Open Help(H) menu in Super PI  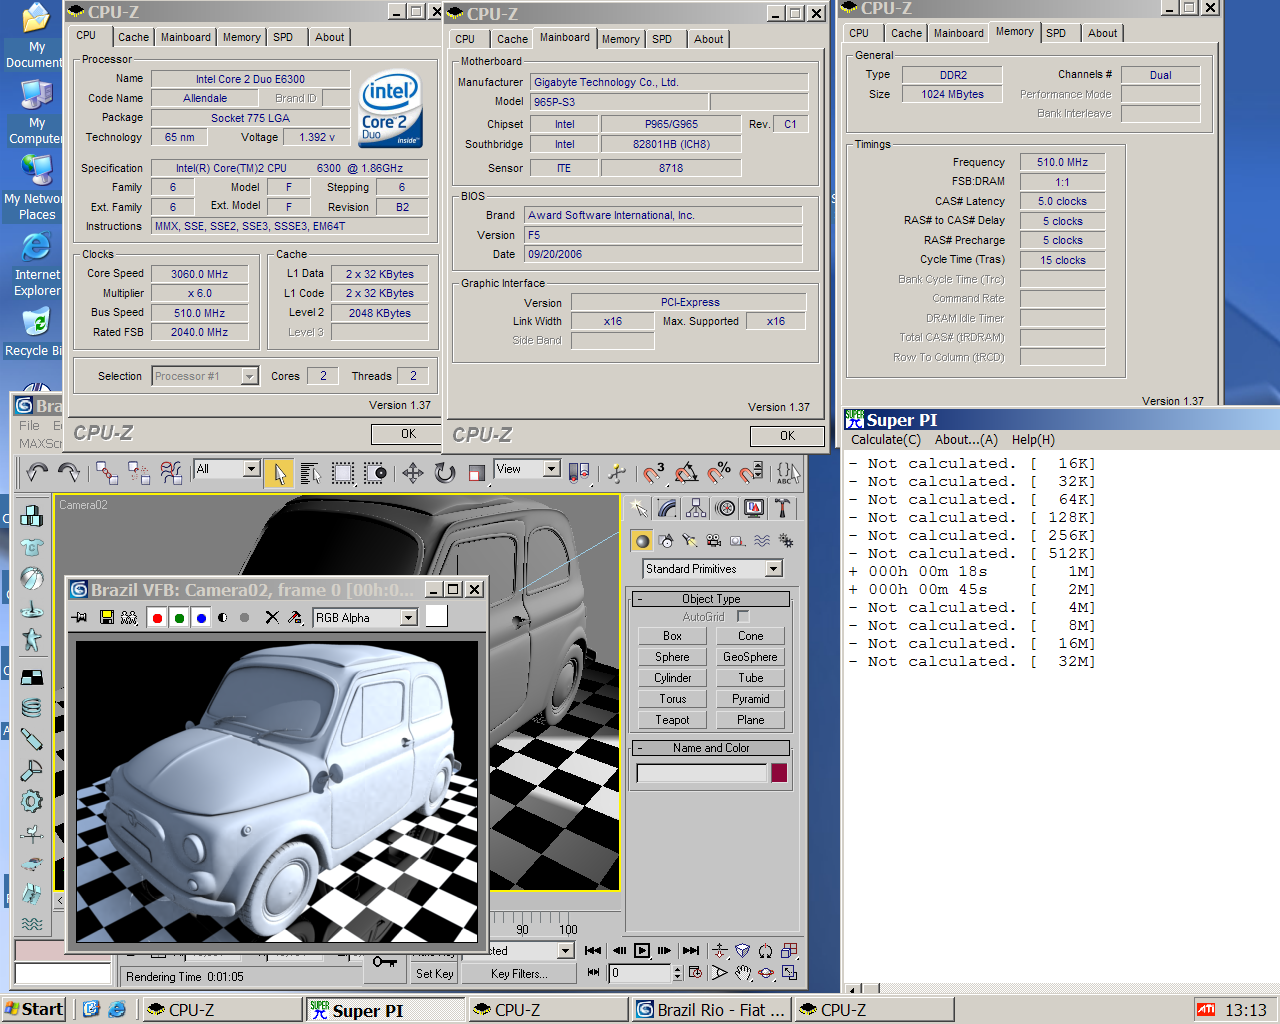1033,440
